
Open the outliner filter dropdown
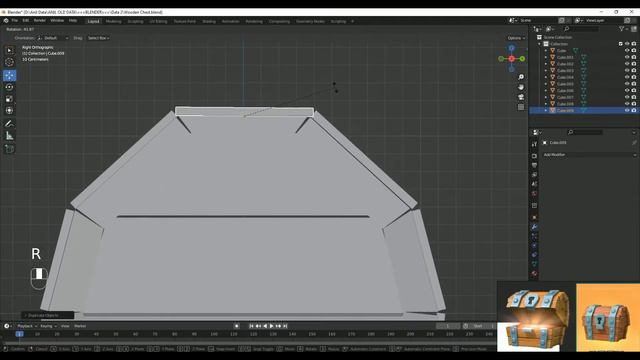pyautogui.click(x=623, y=29)
